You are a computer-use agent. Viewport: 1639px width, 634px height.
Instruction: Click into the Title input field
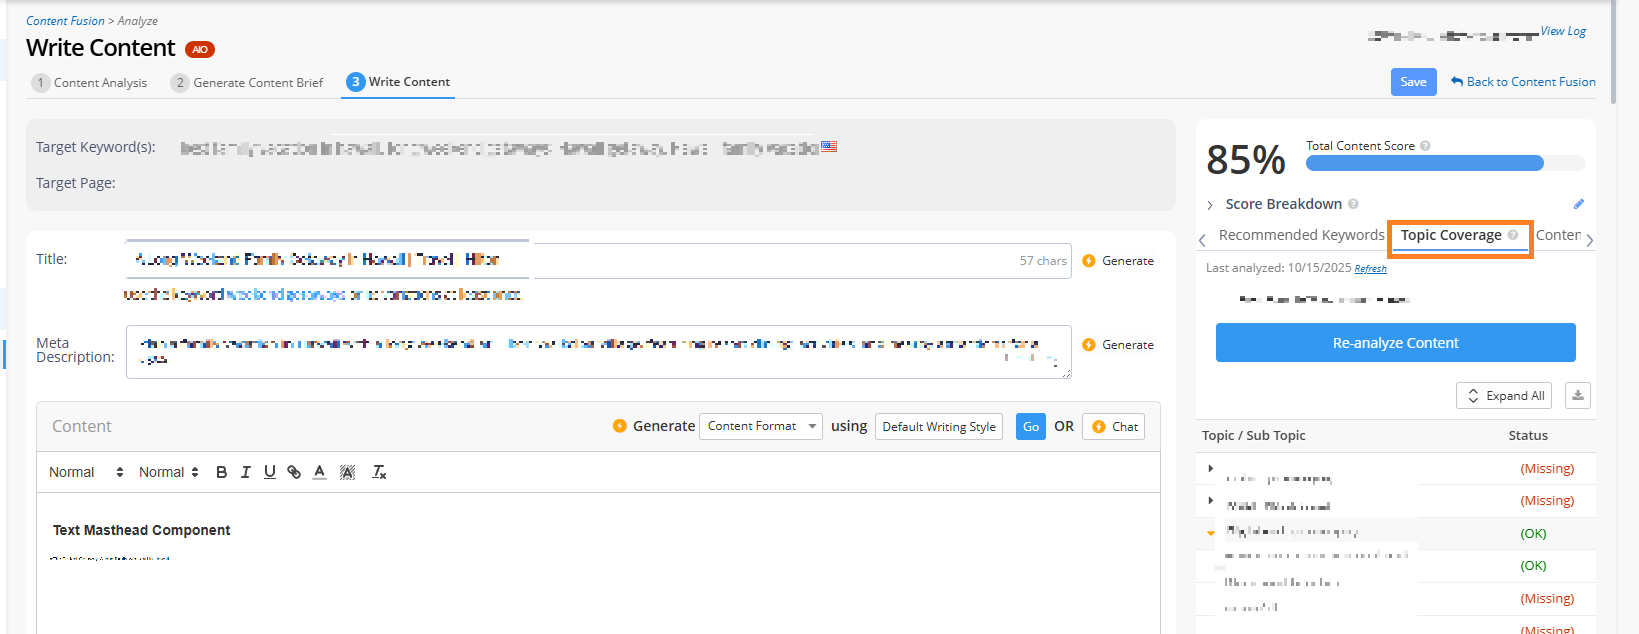tap(570, 260)
